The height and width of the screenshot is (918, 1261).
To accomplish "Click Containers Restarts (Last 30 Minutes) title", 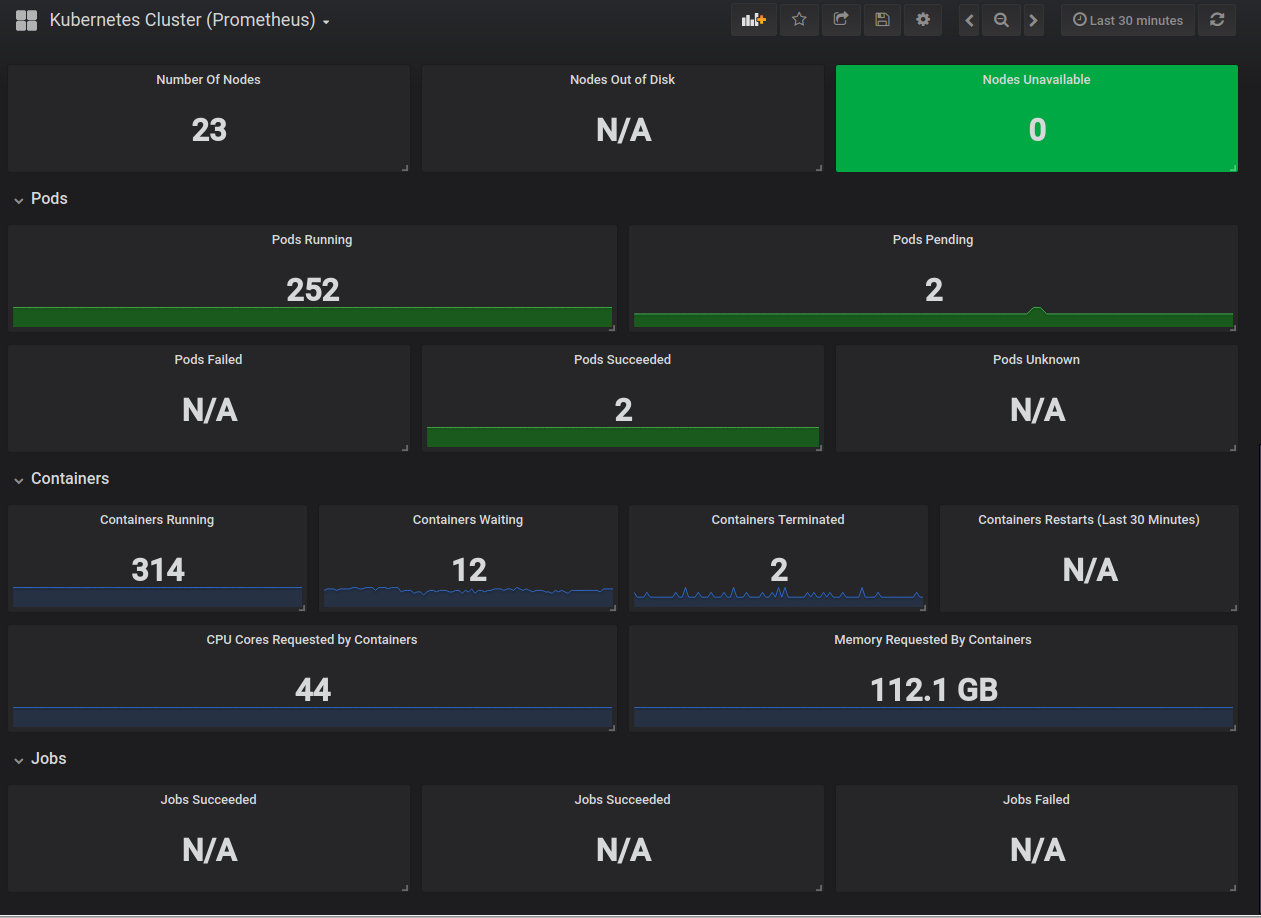I will [1089, 520].
